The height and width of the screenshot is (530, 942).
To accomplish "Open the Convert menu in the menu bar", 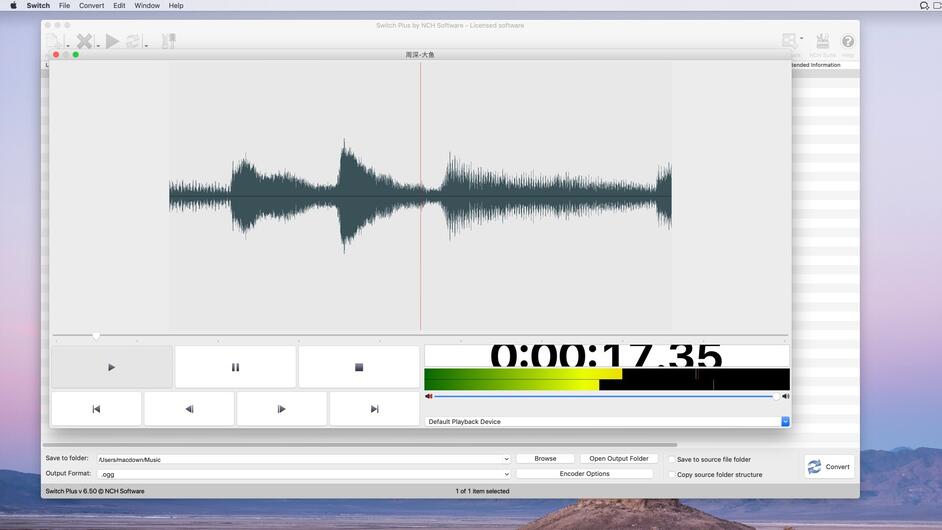I will (91, 5).
